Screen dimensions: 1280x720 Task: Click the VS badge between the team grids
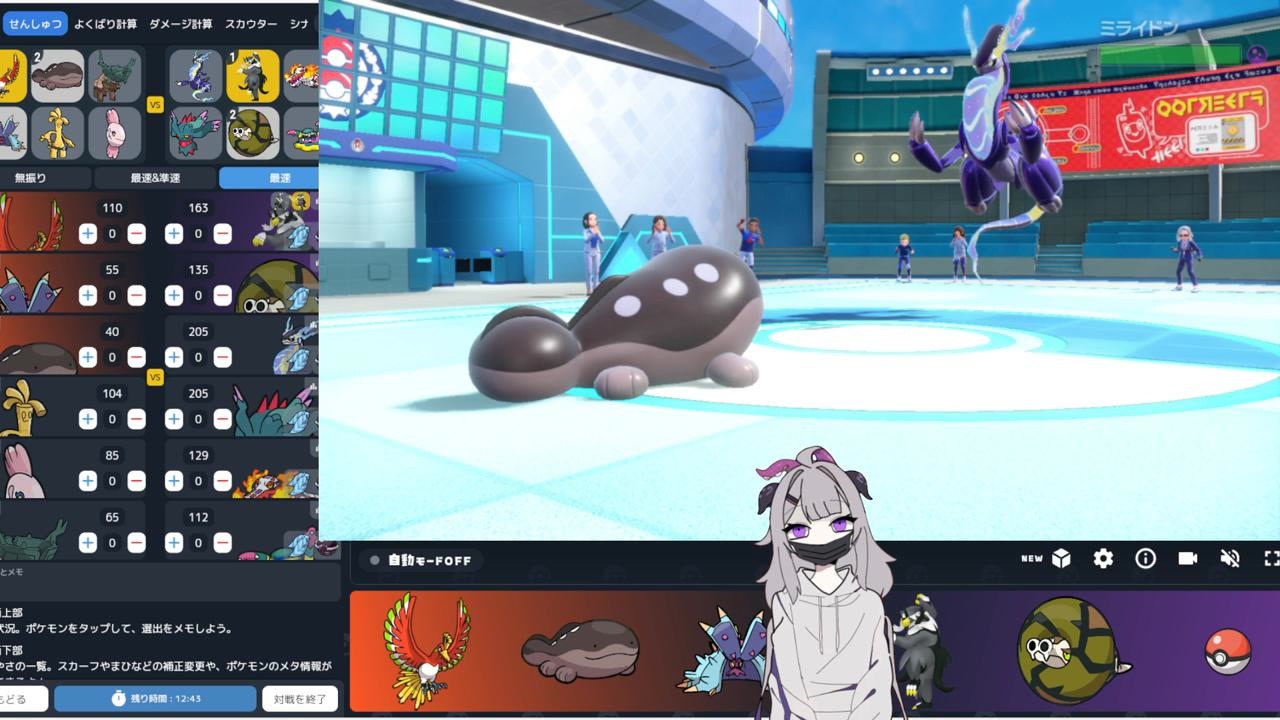click(x=155, y=104)
